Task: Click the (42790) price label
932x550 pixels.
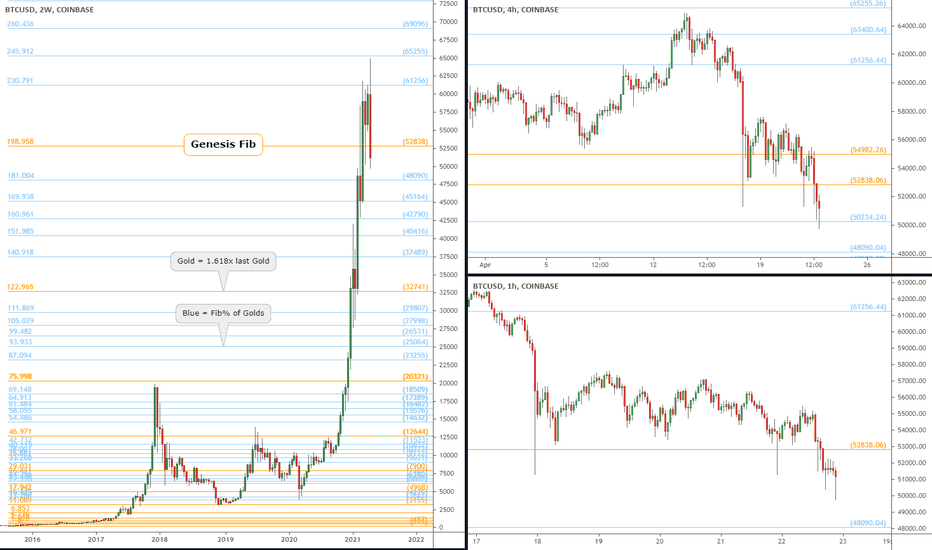Action: click(415, 214)
